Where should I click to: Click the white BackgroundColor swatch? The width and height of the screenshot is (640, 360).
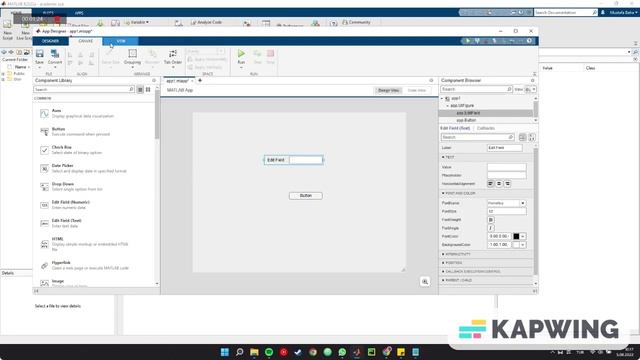[x=516, y=244]
